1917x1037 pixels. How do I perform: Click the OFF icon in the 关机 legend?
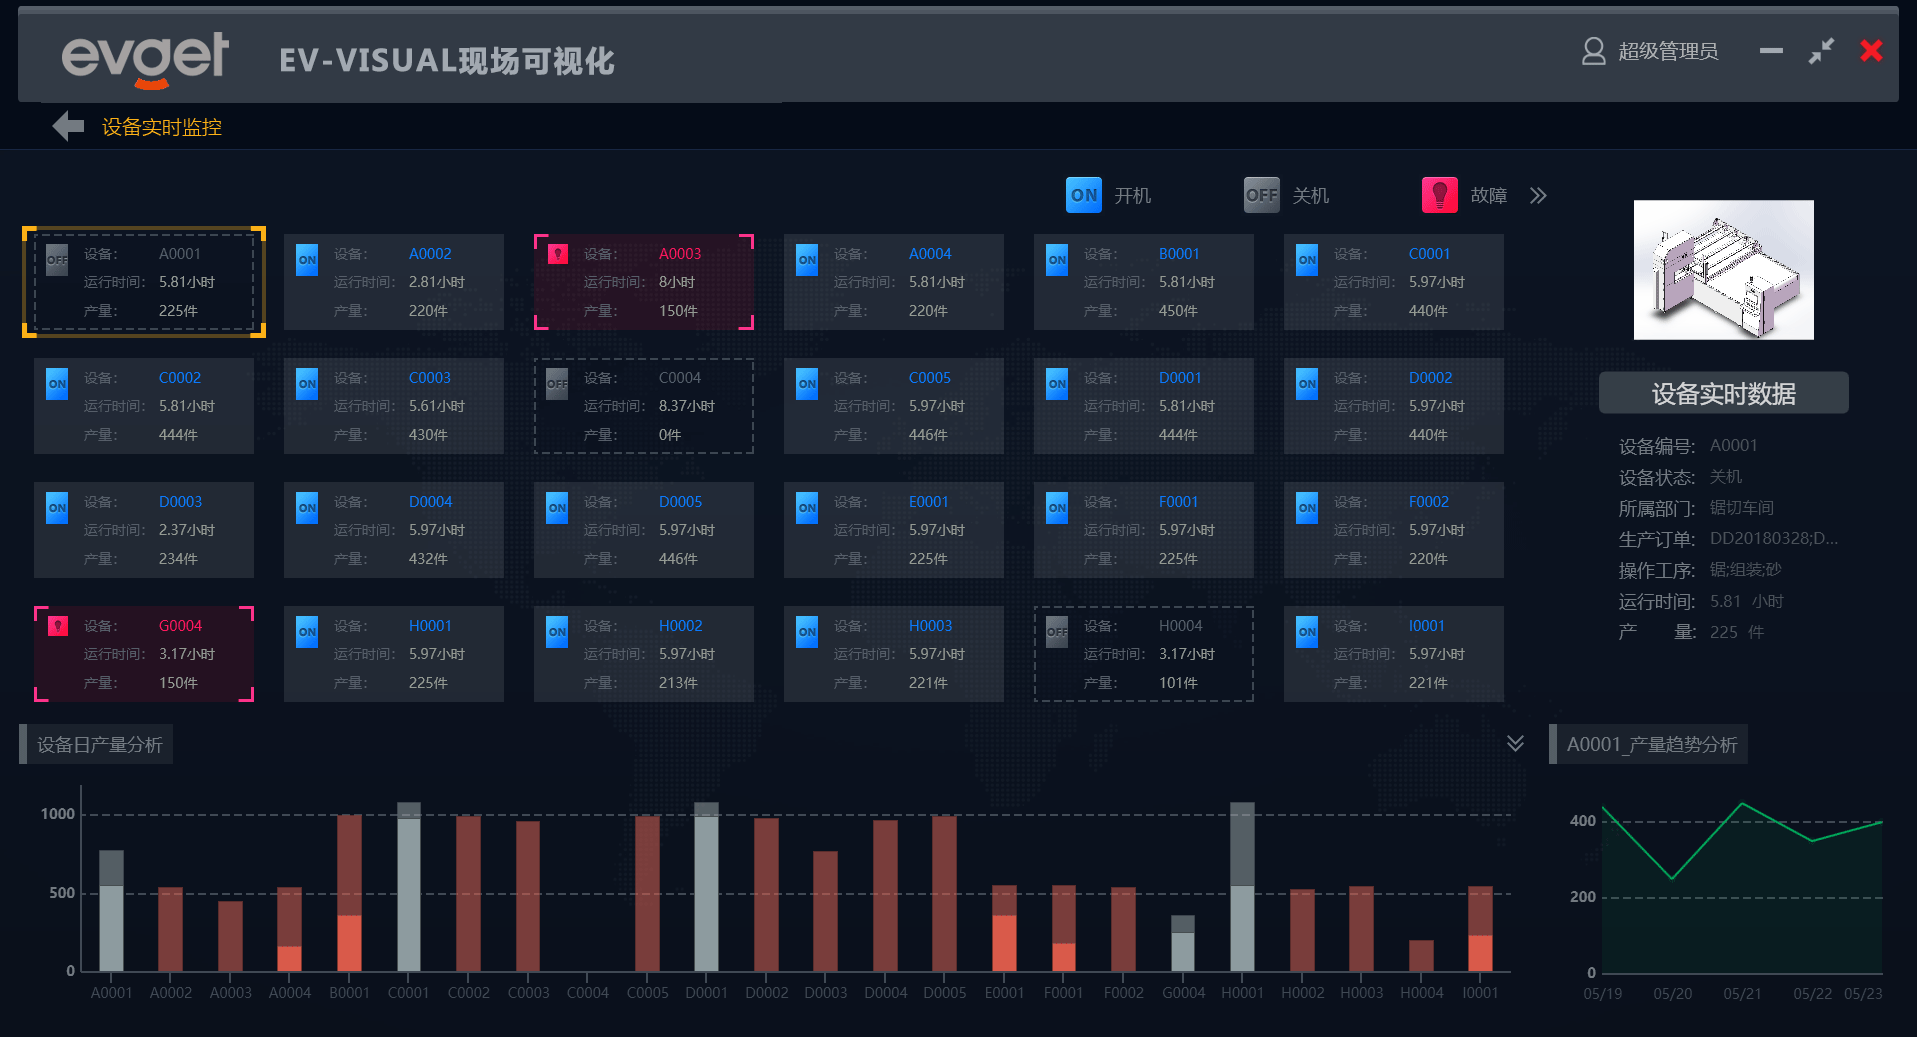coord(1261,194)
